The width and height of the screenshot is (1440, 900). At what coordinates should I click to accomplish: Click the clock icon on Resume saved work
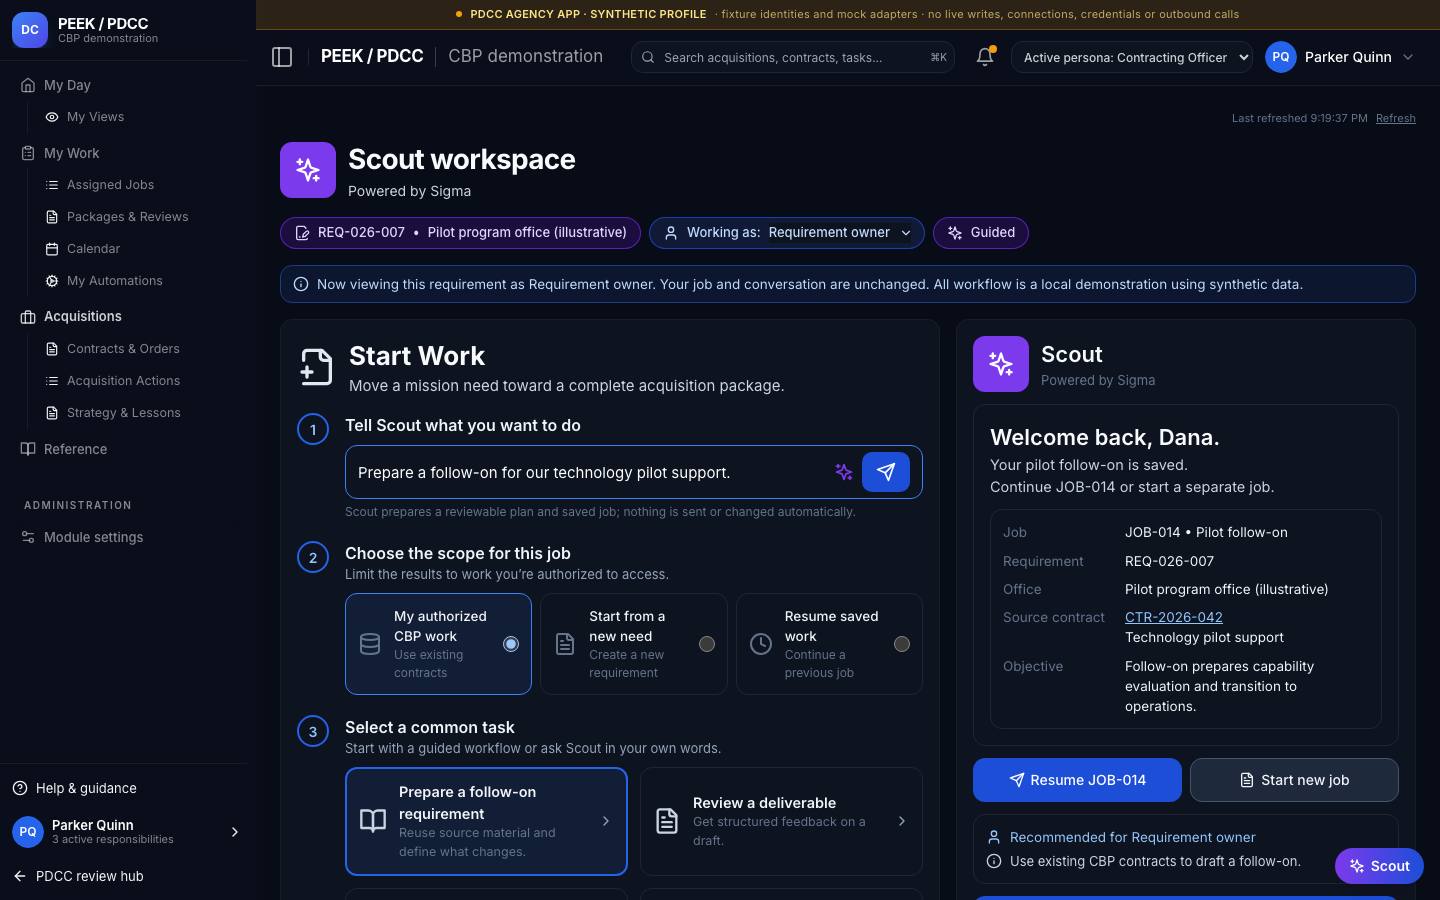click(x=761, y=644)
